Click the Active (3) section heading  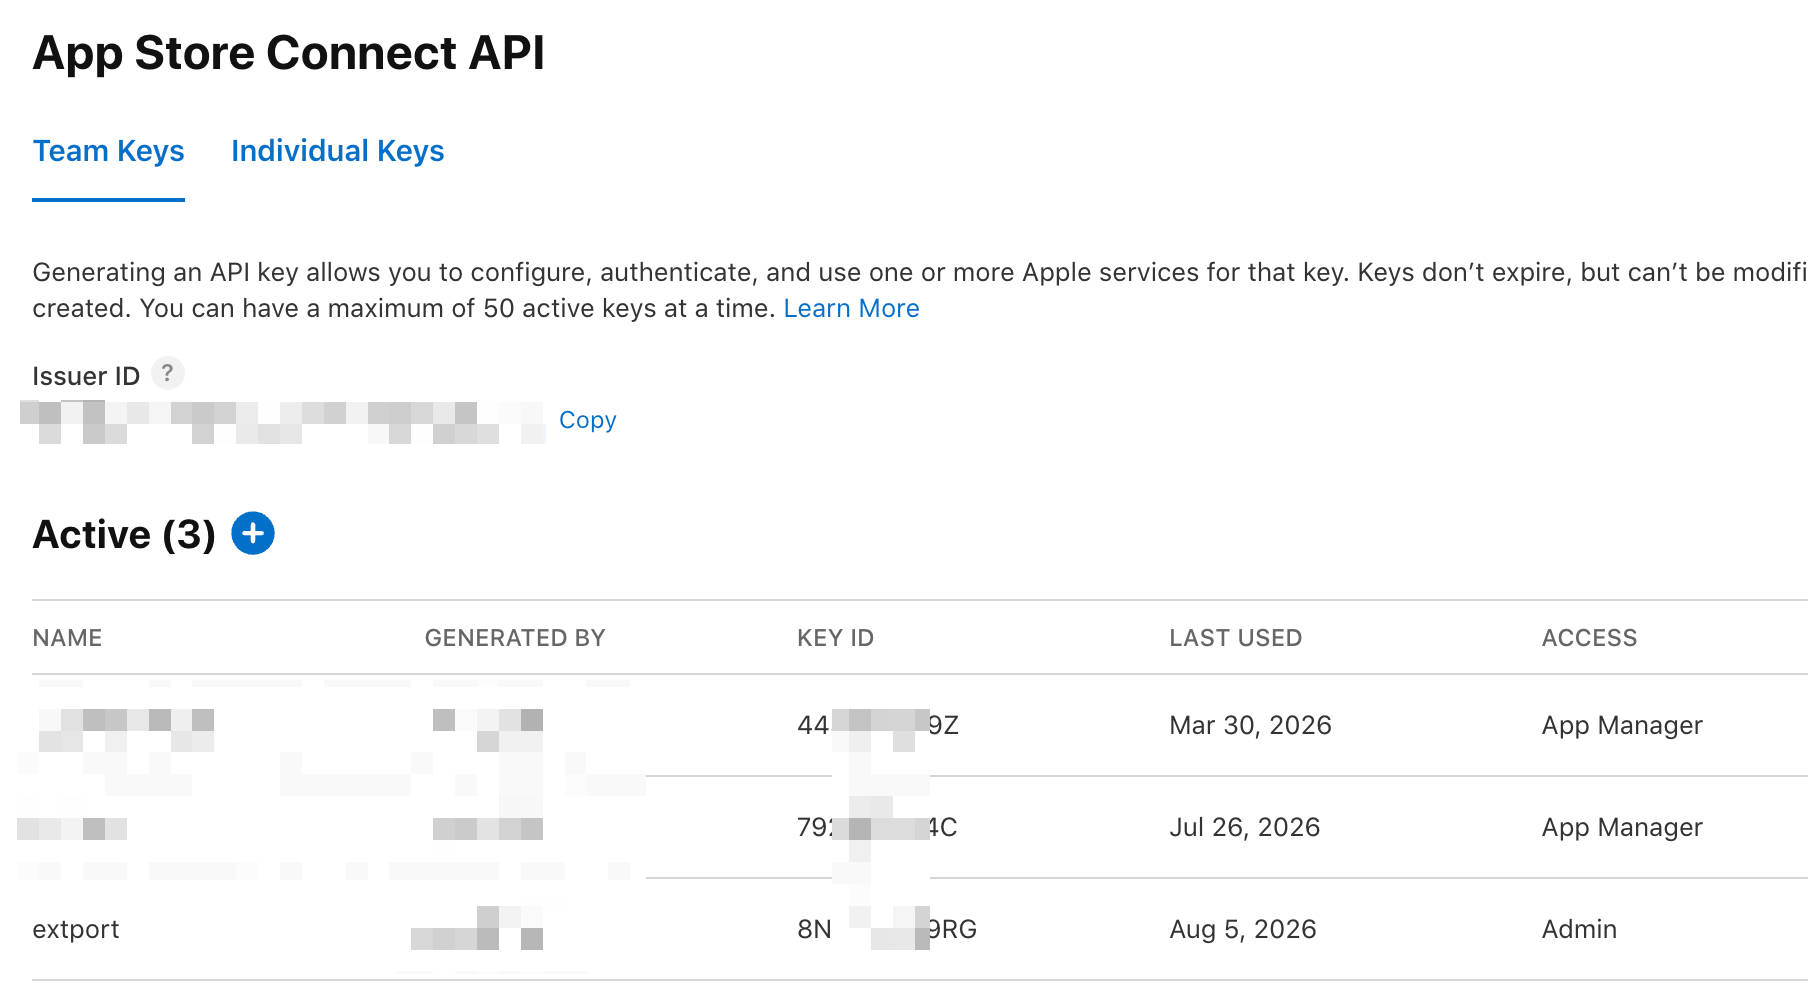124,534
